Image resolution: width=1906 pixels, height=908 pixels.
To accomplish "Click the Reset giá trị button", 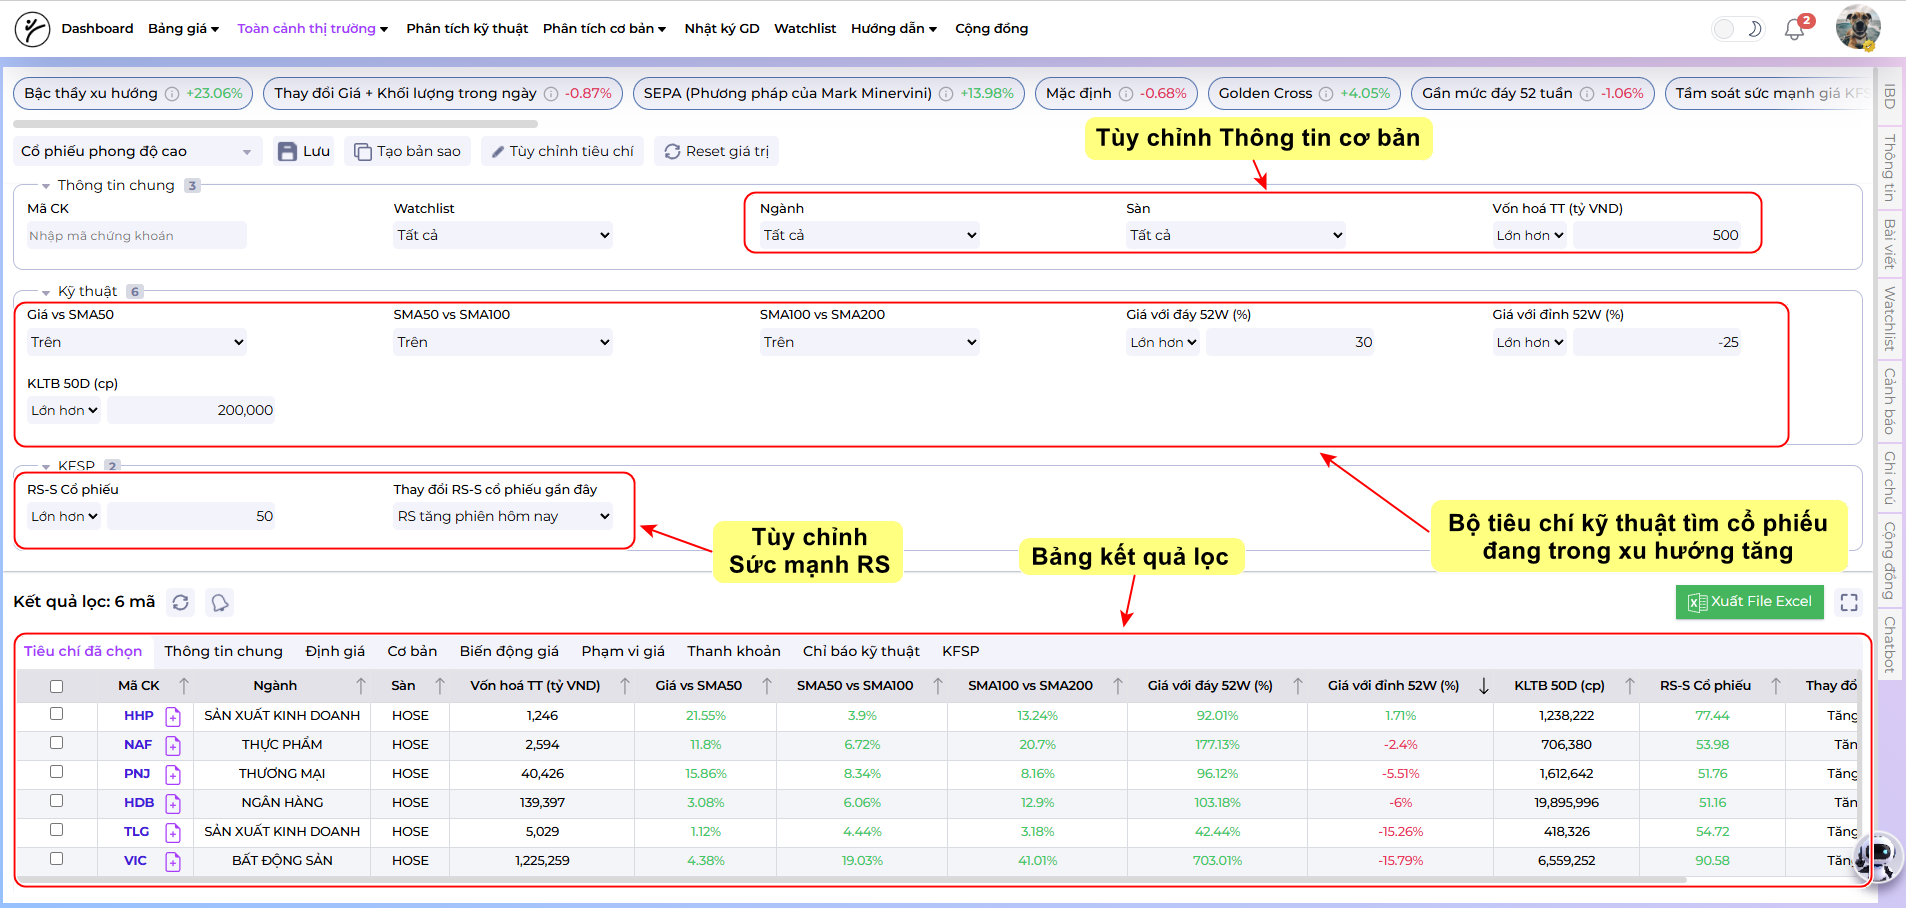I will 716,151.
